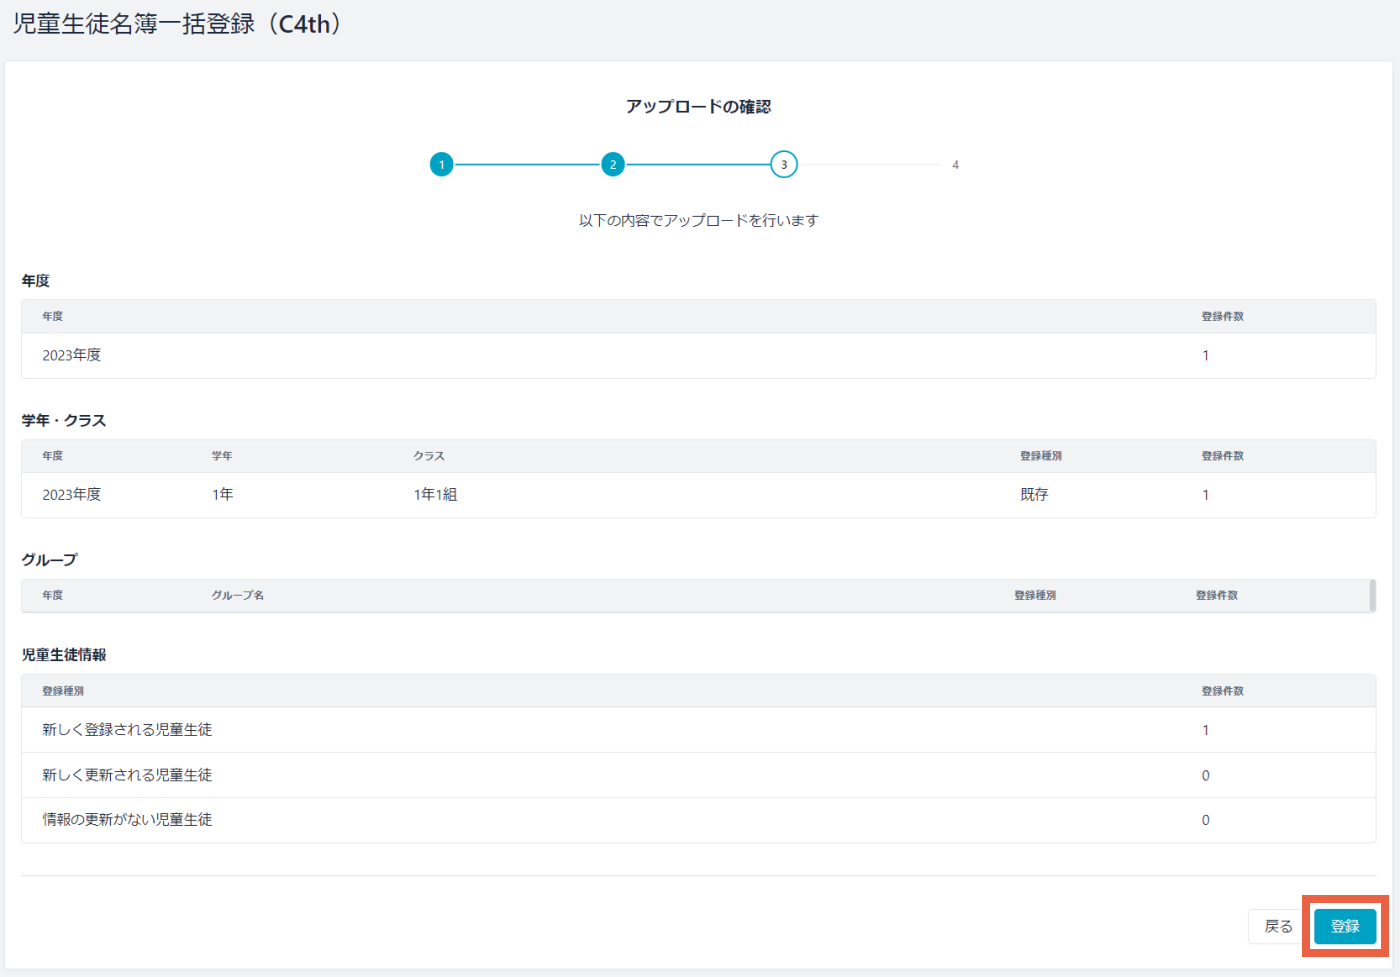Viewport: 1400px width, 977px height.
Task: Click 情報の更新がない児童生徒 row
Action: click(699, 820)
